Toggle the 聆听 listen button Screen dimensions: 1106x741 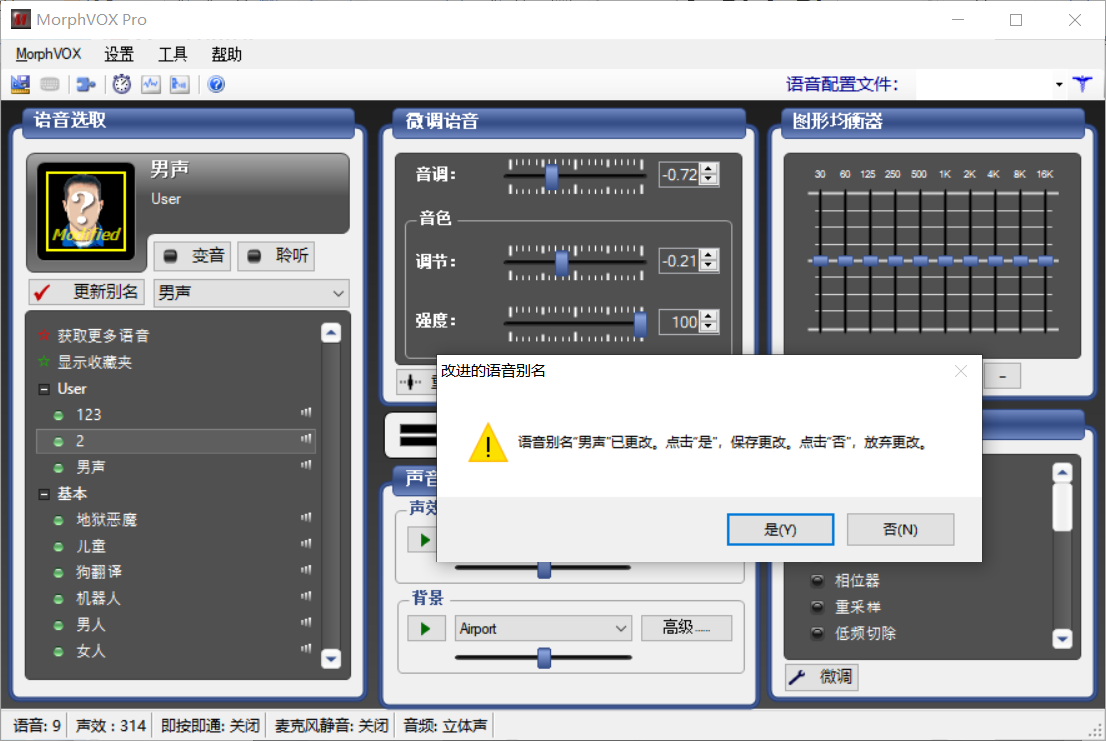pyautogui.click(x=276, y=255)
